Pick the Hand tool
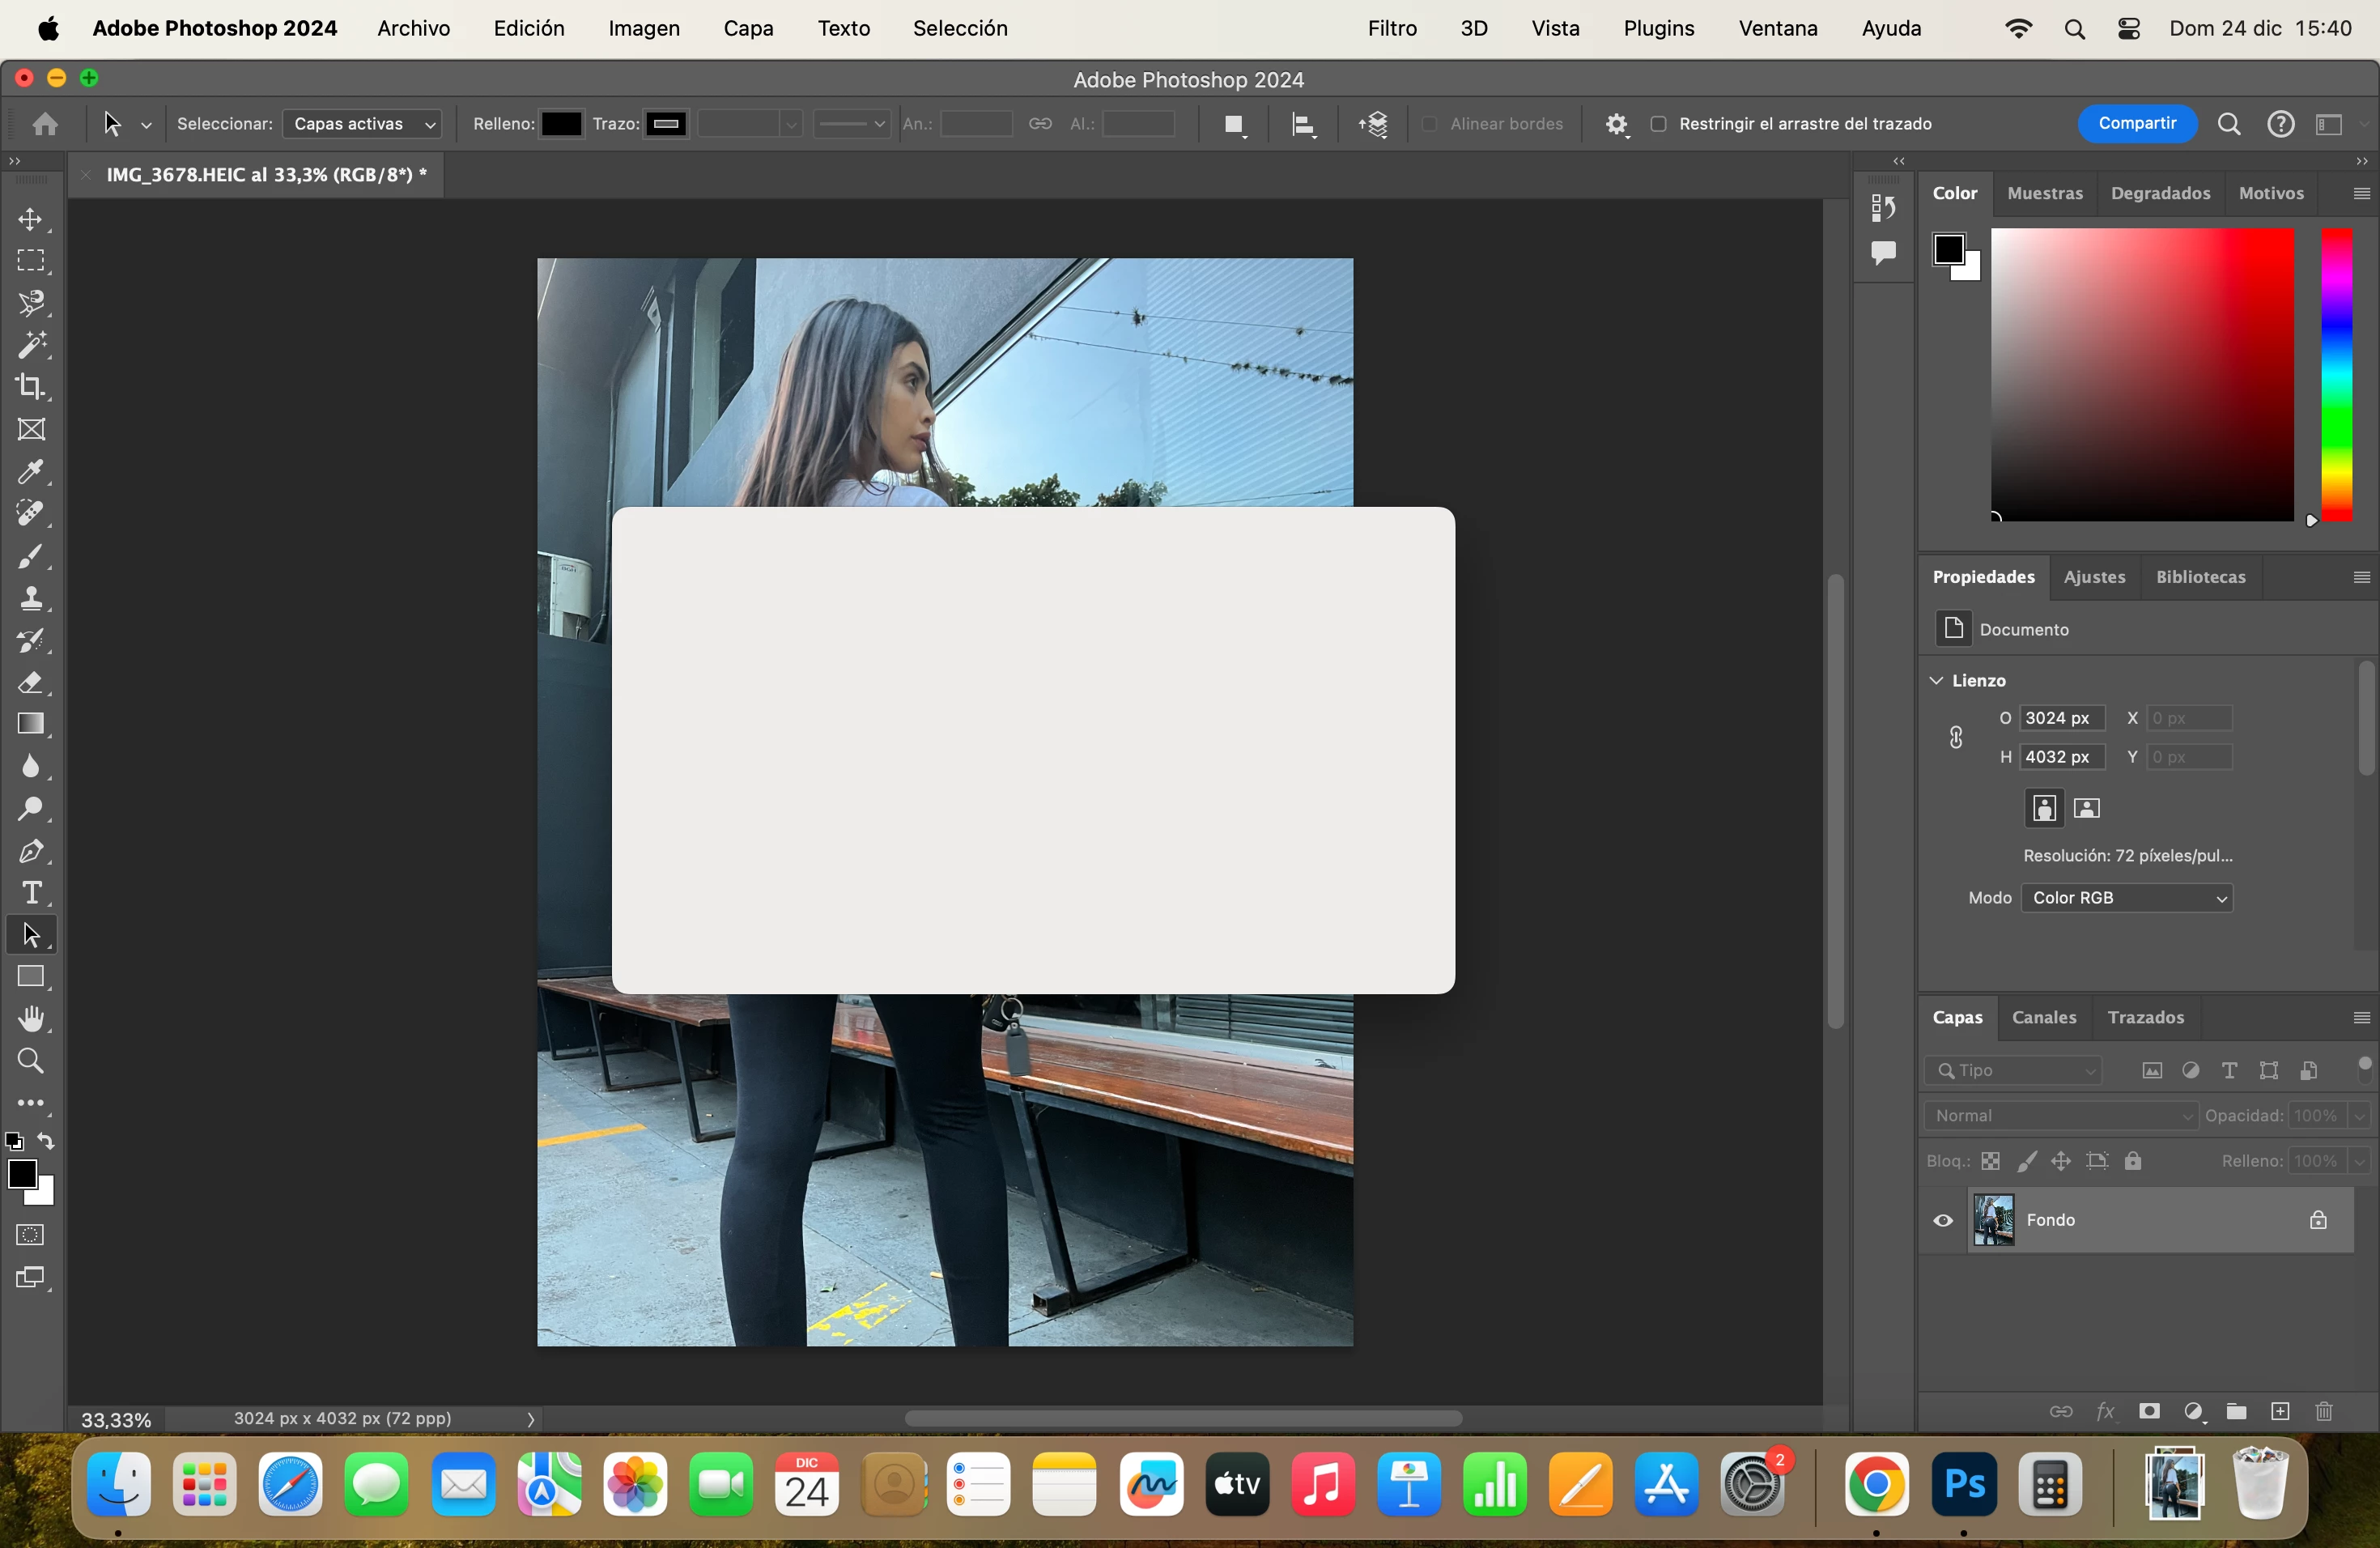This screenshot has height=1548, width=2380. (31, 1019)
